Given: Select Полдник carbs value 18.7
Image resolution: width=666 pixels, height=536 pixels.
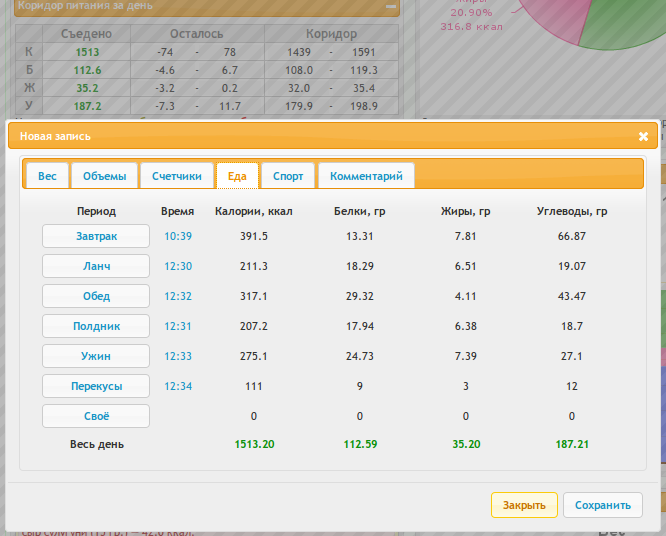Looking at the screenshot, I should 572,326.
